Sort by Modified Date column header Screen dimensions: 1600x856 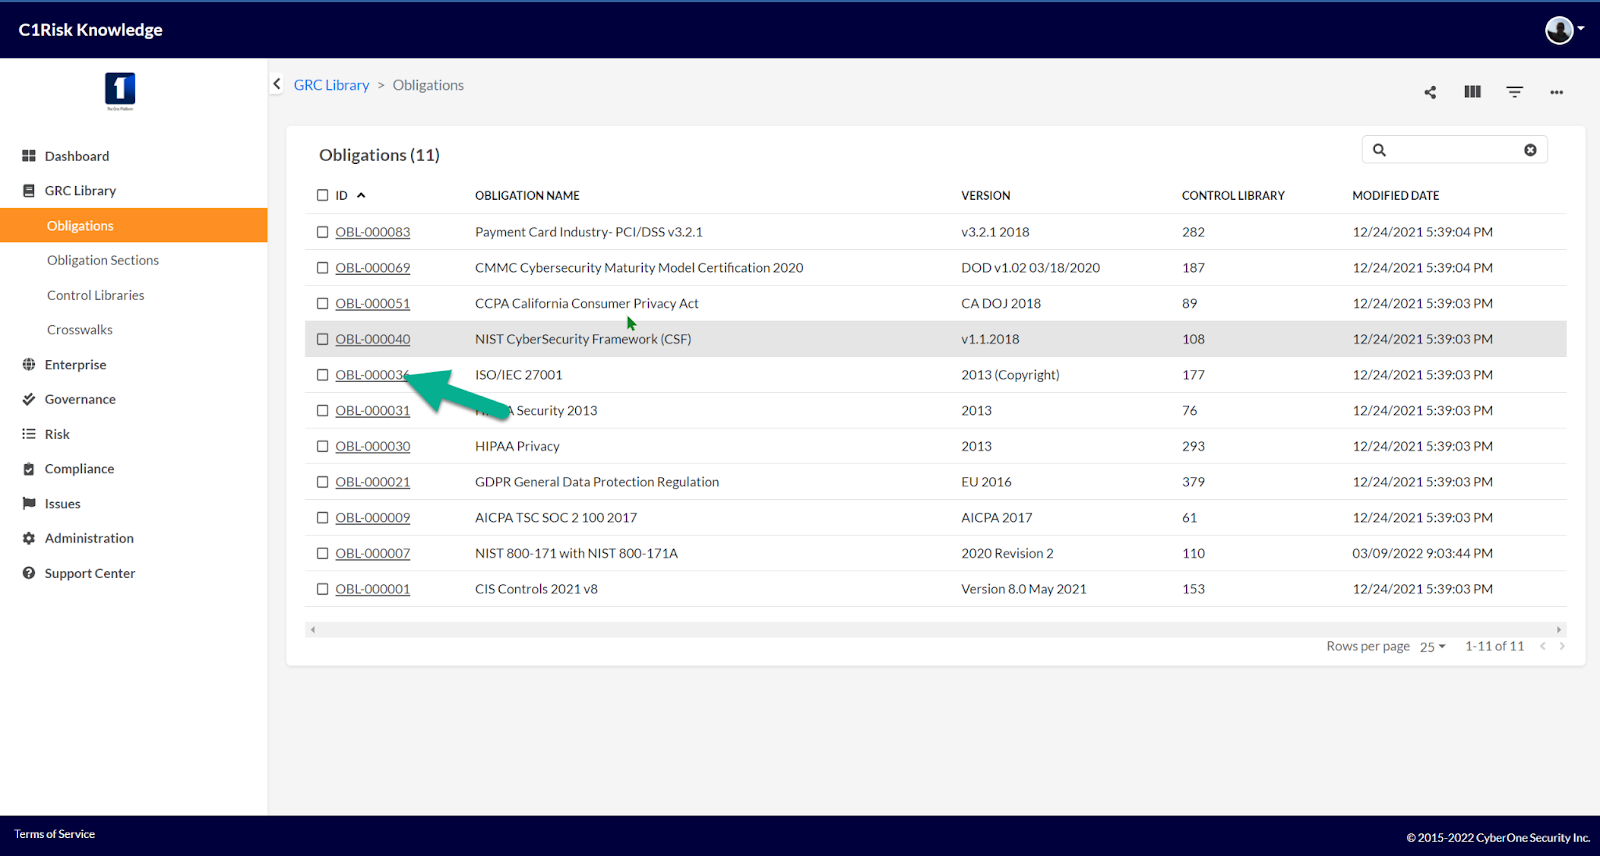coord(1395,196)
